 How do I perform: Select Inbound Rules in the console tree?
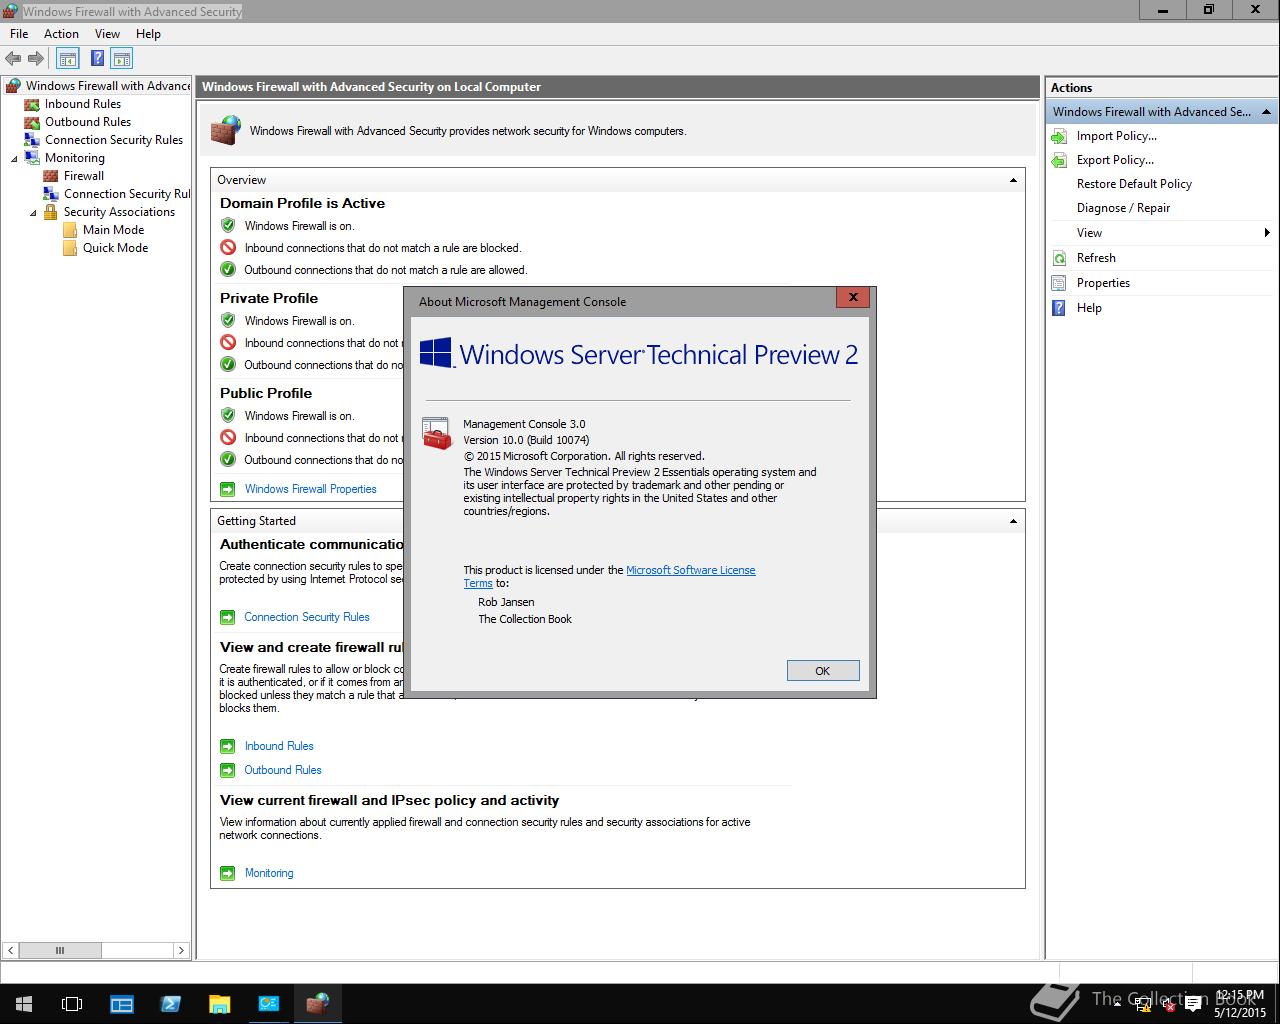[x=82, y=104]
